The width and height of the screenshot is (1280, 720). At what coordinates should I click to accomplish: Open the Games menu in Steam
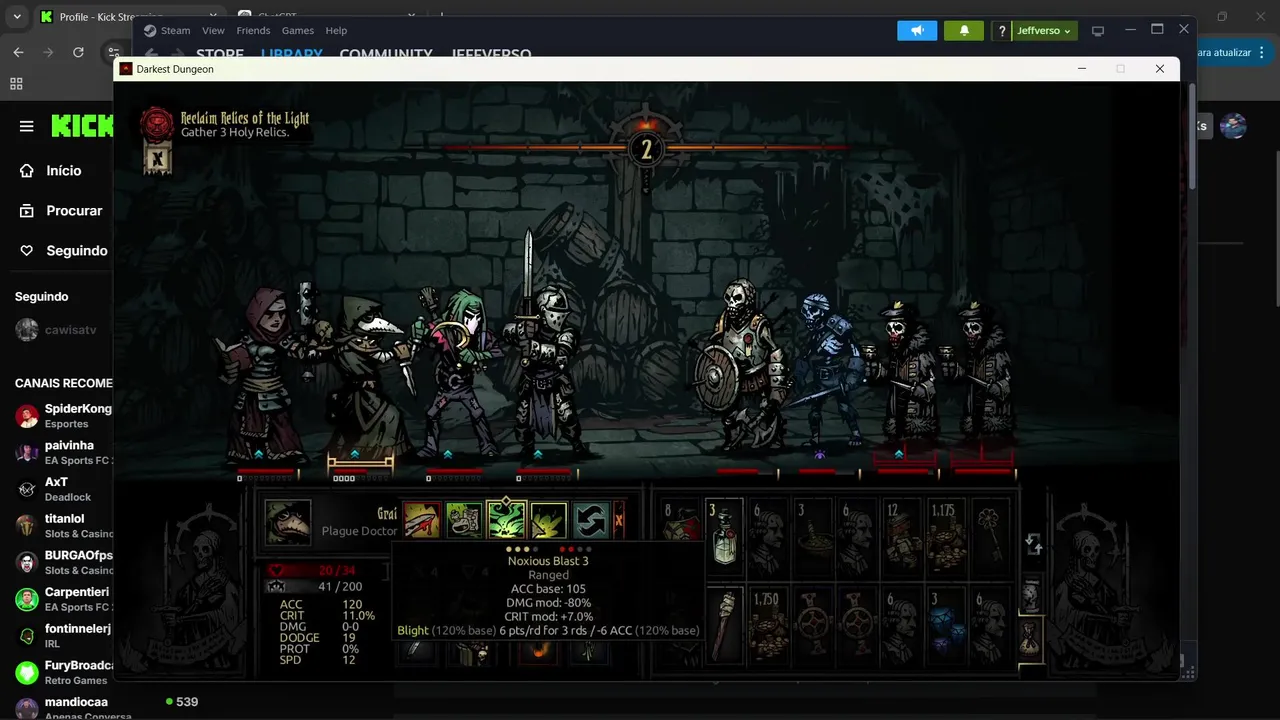(298, 31)
